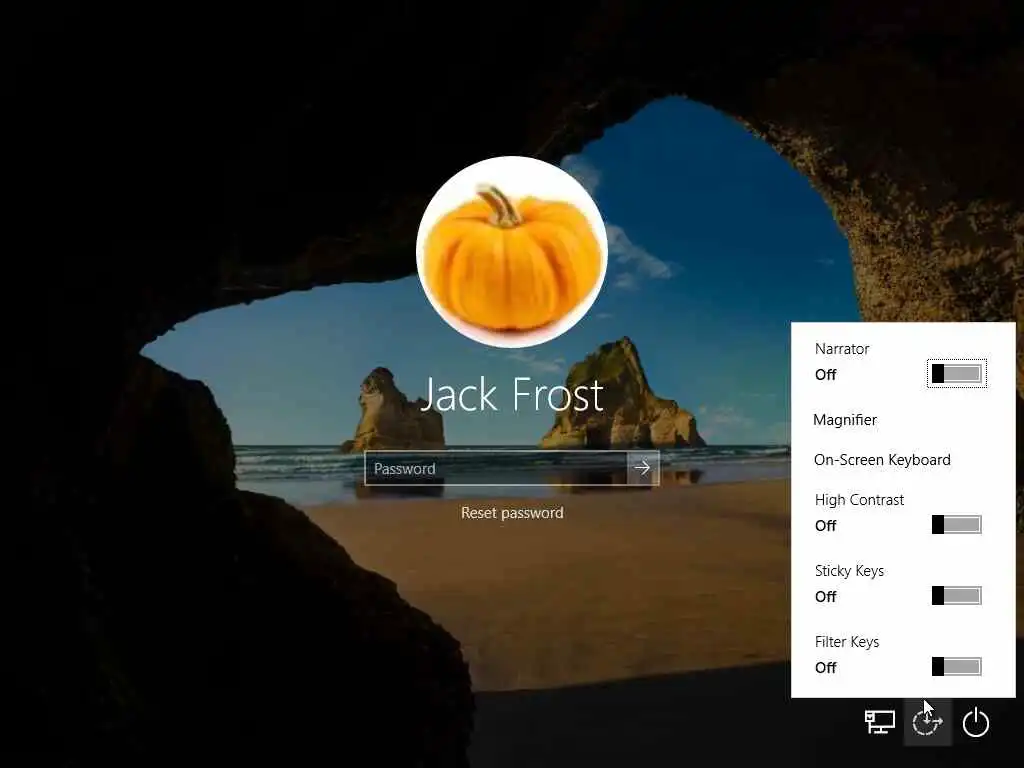Click the Off status under Narrator

coord(825,374)
